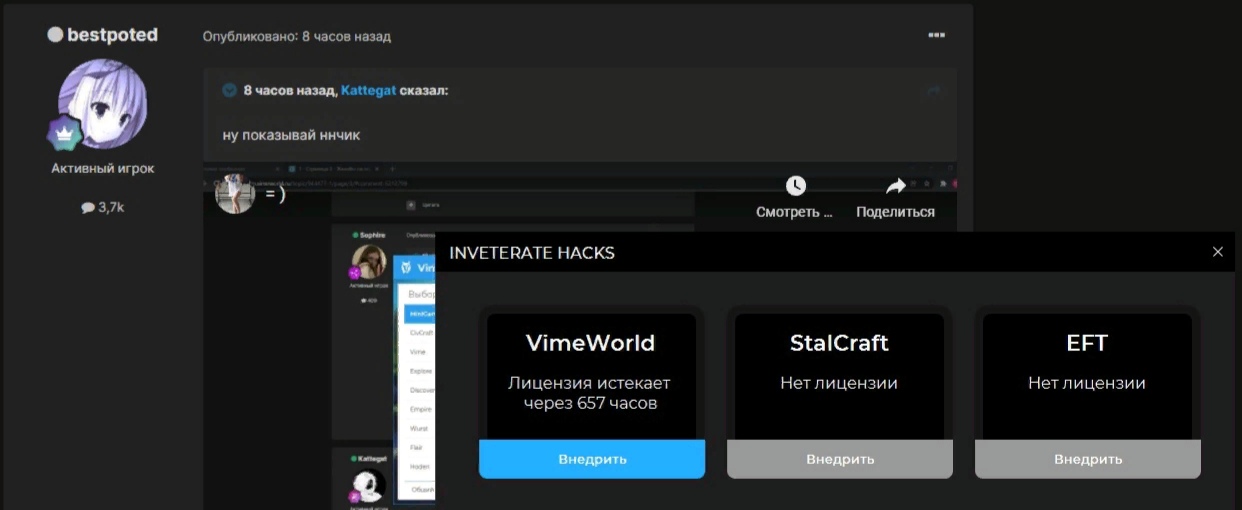Open bestpoted's profile username link
Image resolution: width=1242 pixels, height=510 pixels.
coord(112,35)
